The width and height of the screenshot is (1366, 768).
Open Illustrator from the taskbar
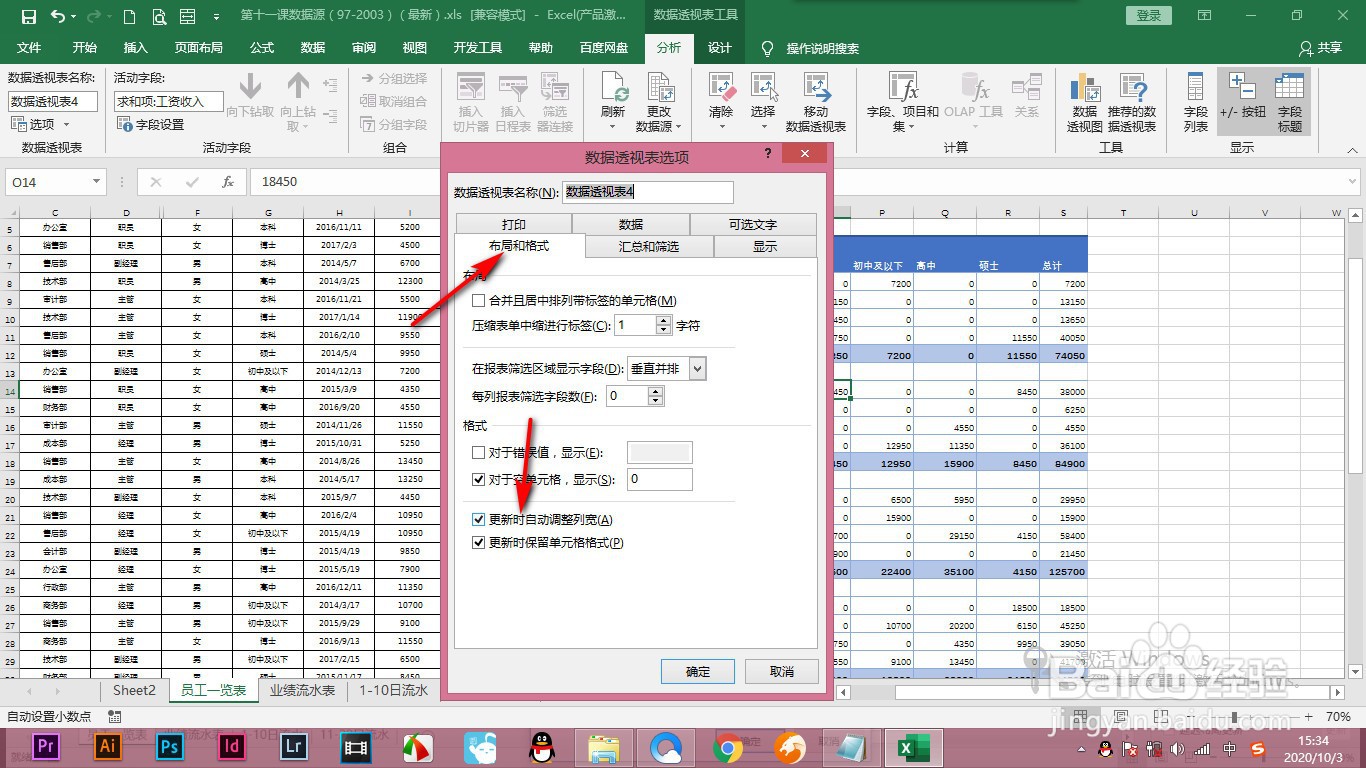tap(108, 746)
